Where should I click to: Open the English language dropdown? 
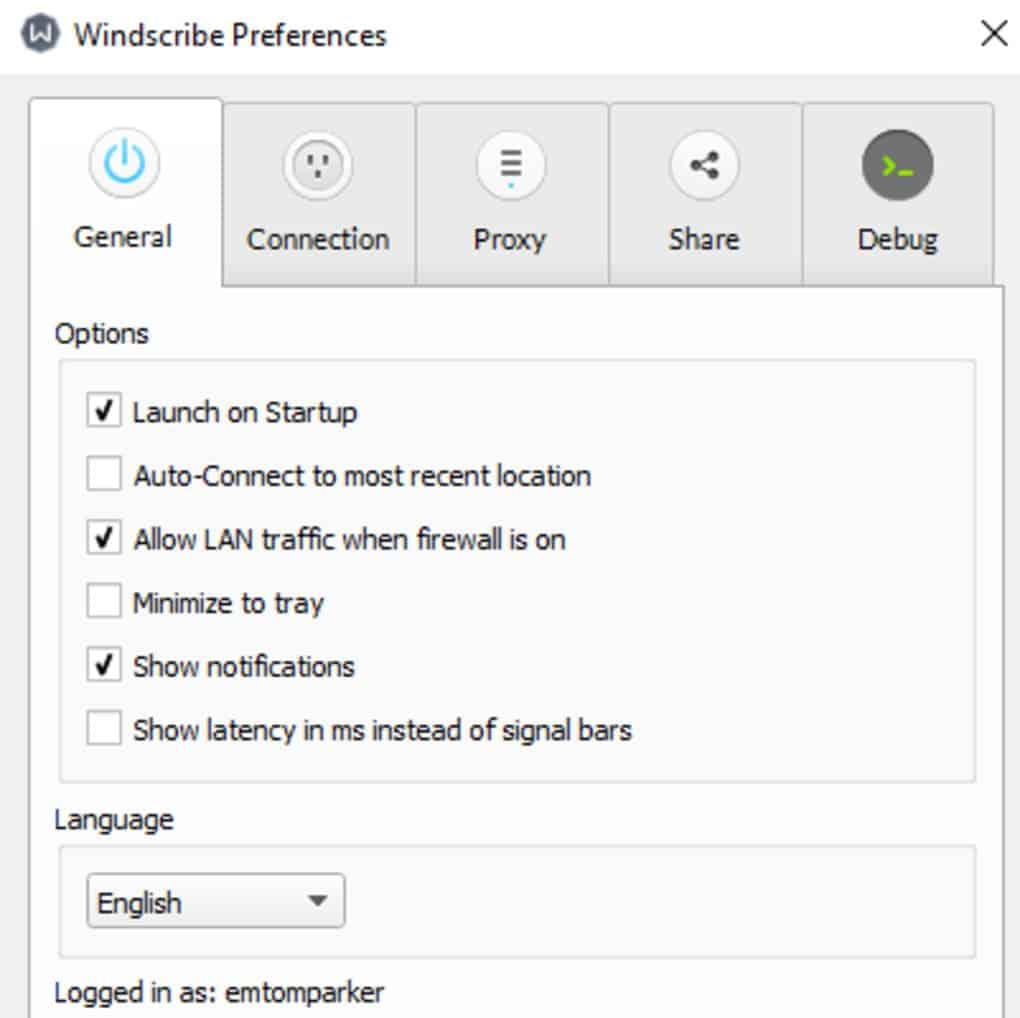pyautogui.click(x=215, y=902)
